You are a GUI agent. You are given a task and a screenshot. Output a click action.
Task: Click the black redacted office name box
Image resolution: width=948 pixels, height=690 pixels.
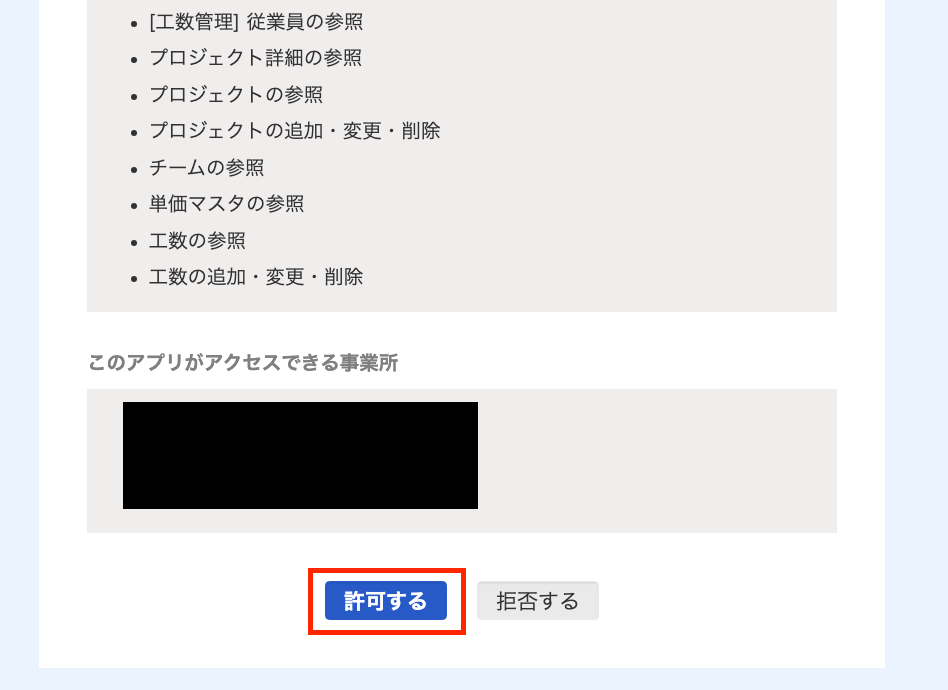pos(300,455)
